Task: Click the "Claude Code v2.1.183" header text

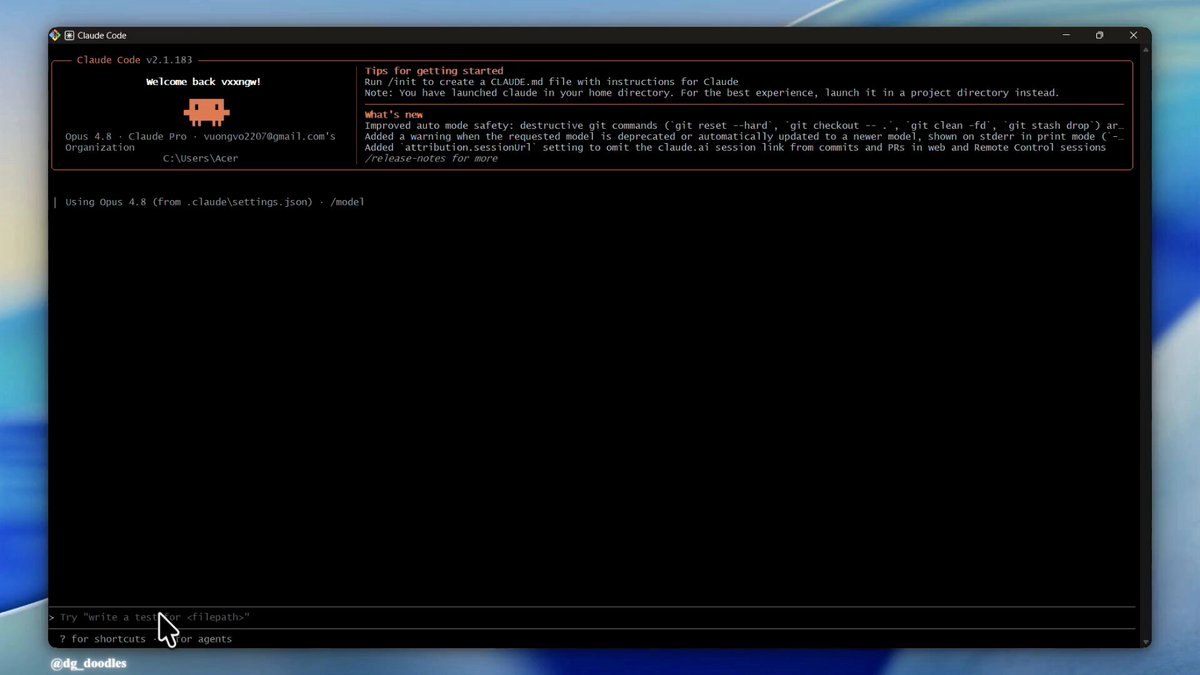Action: pyautogui.click(x=134, y=60)
